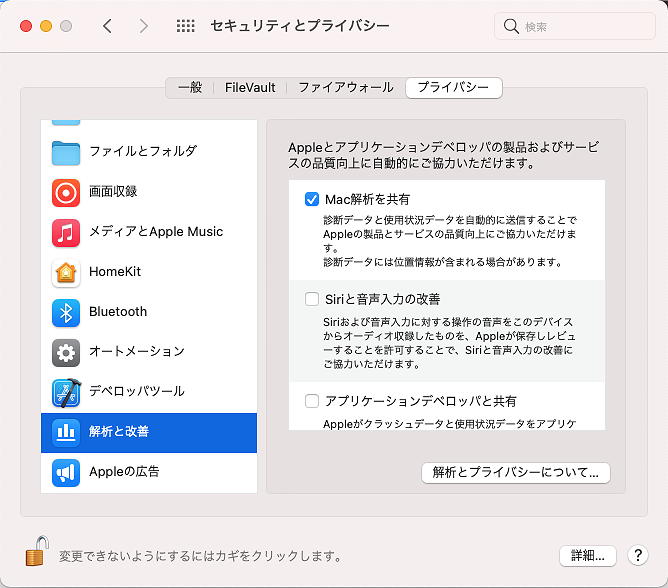Click the メディアとApple Music note icon

pos(66,233)
